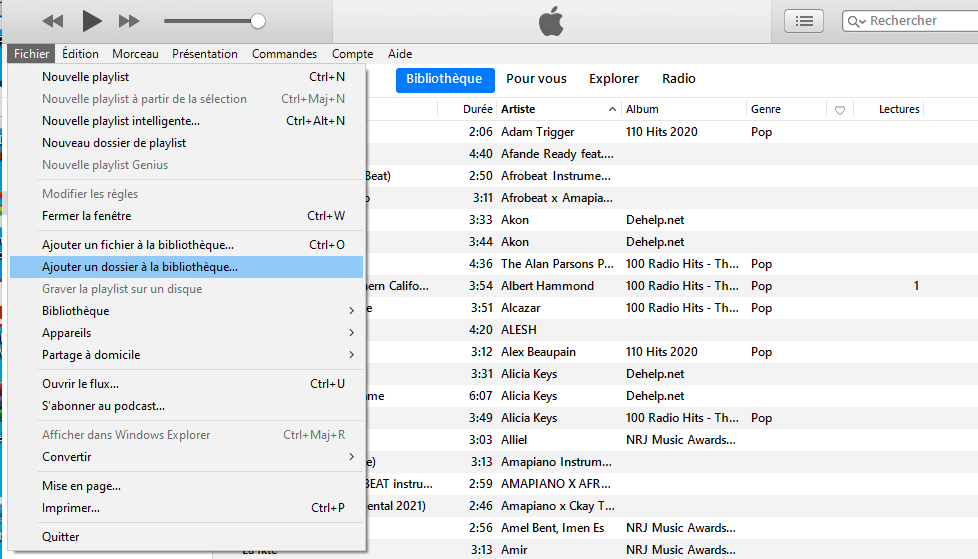978x559 pixels.
Task: Select the Amir row
Action: point(672,550)
